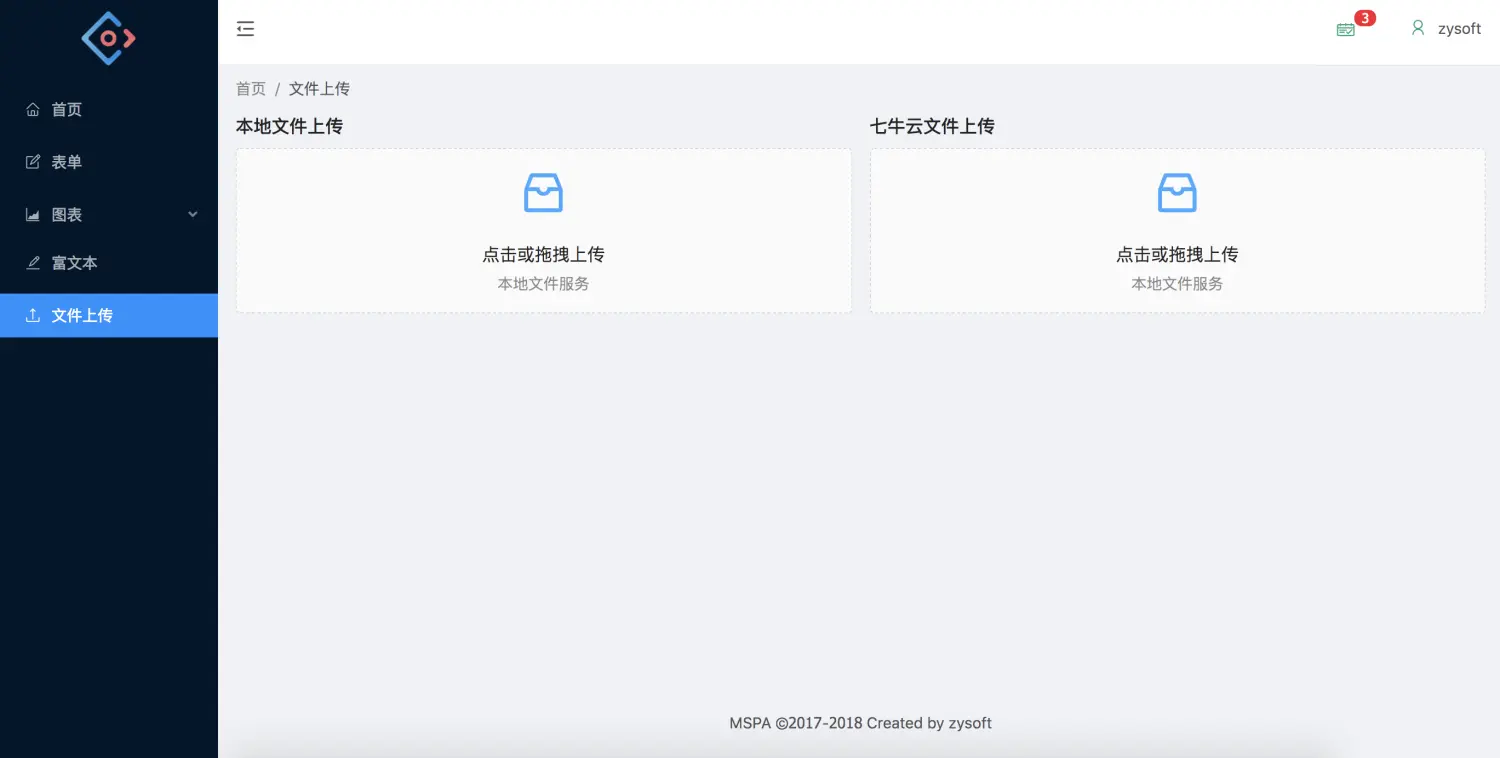The image size is (1500, 758).
Task: Click the MSPA ©2017-2018 footer text
Action: pos(860,723)
